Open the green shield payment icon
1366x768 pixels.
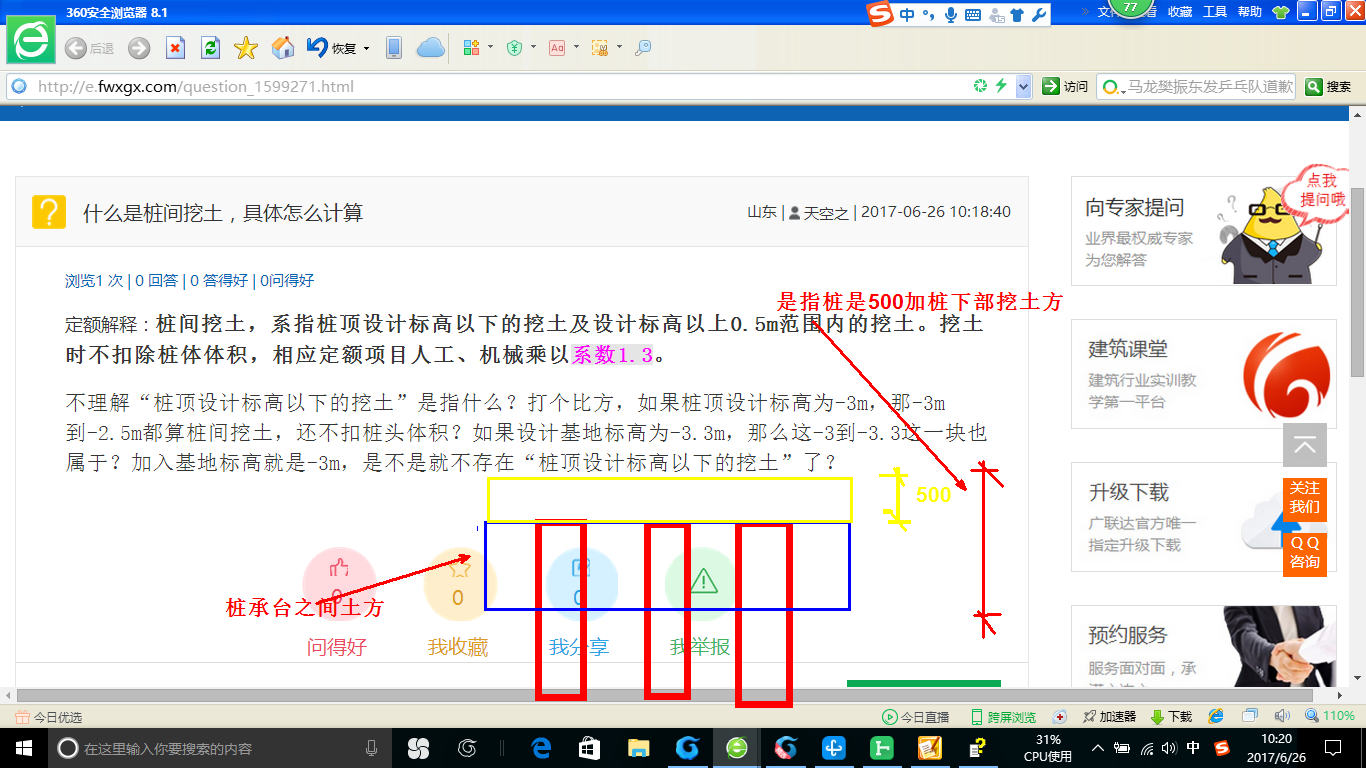(515, 48)
